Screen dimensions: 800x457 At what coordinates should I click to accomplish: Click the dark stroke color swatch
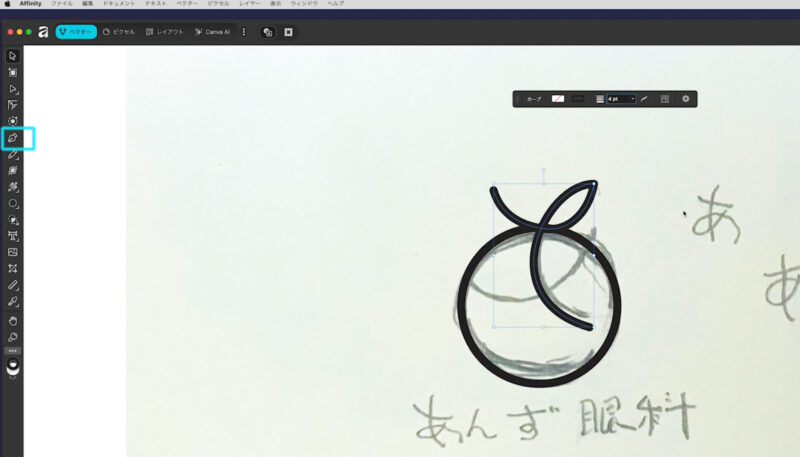pos(578,99)
